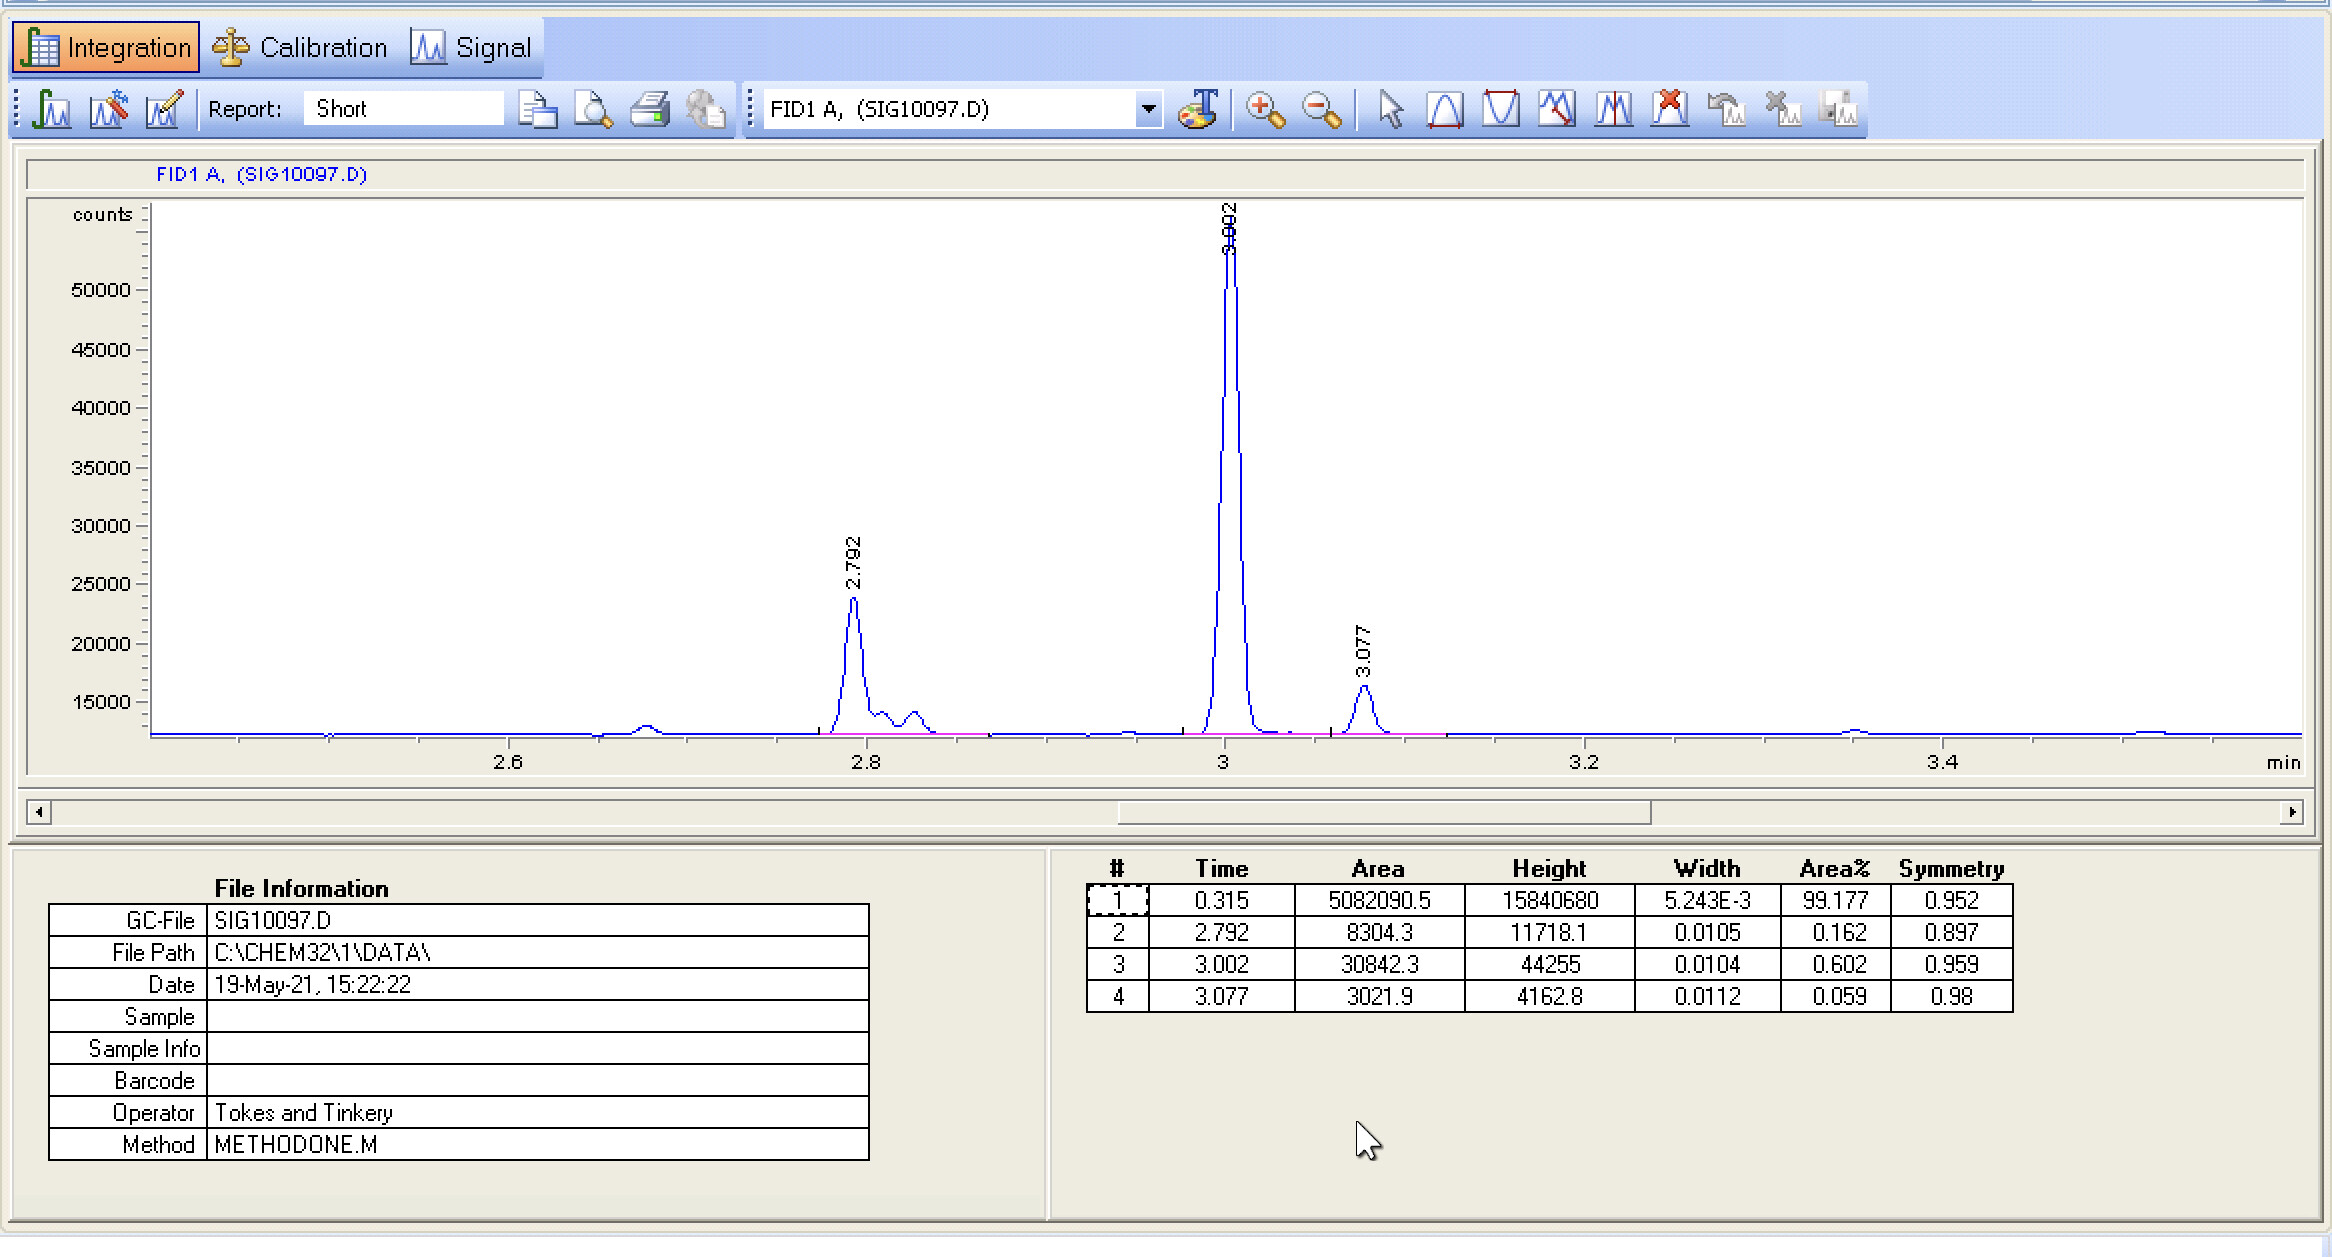
Task: Click the File Information heading
Action: coord(302,888)
